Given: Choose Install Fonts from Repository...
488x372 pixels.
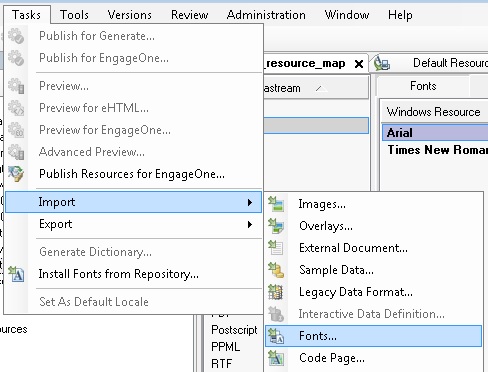Looking at the screenshot, I should click(133, 274).
